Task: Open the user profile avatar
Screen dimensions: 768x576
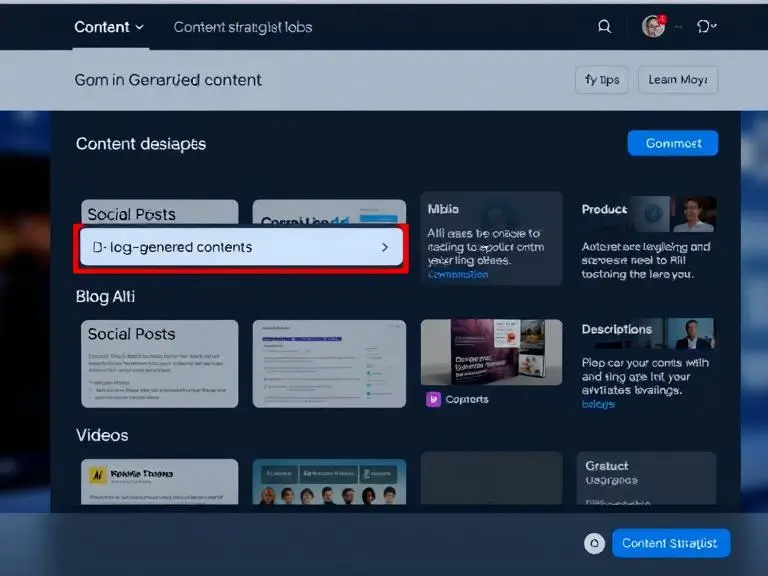Action: coord(653,26)
